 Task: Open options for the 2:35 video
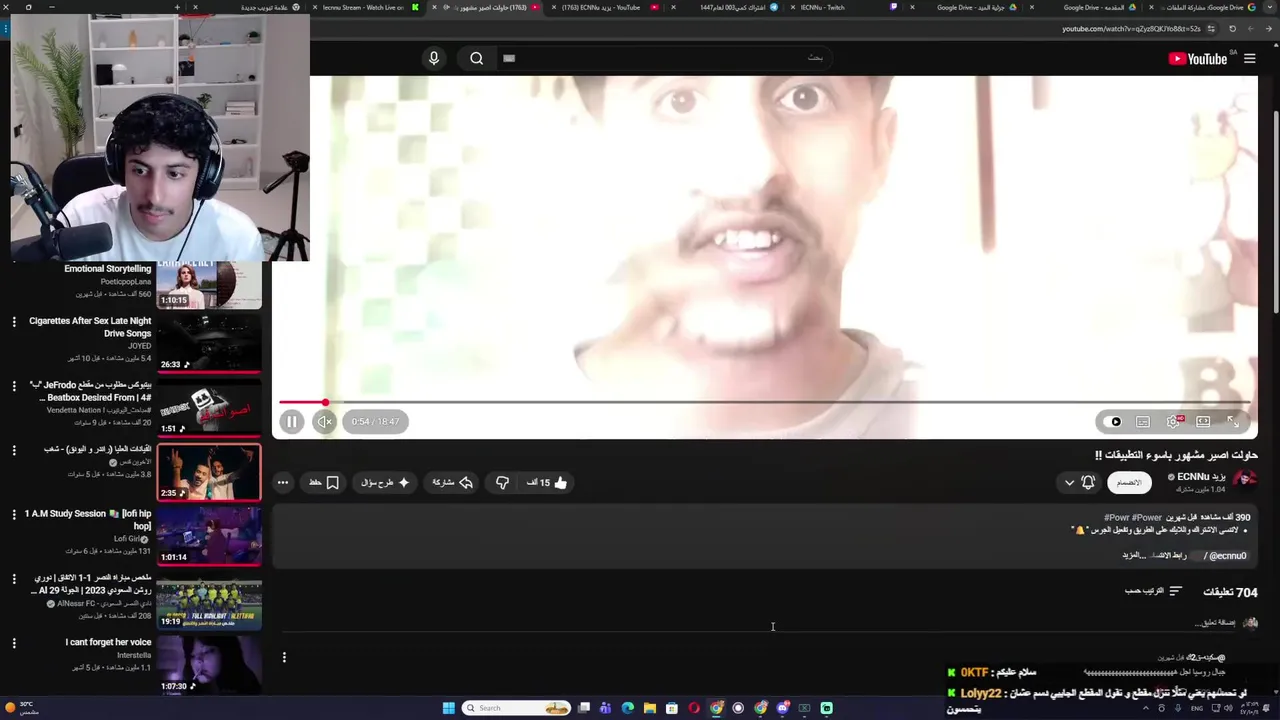(x=14, y=450)
